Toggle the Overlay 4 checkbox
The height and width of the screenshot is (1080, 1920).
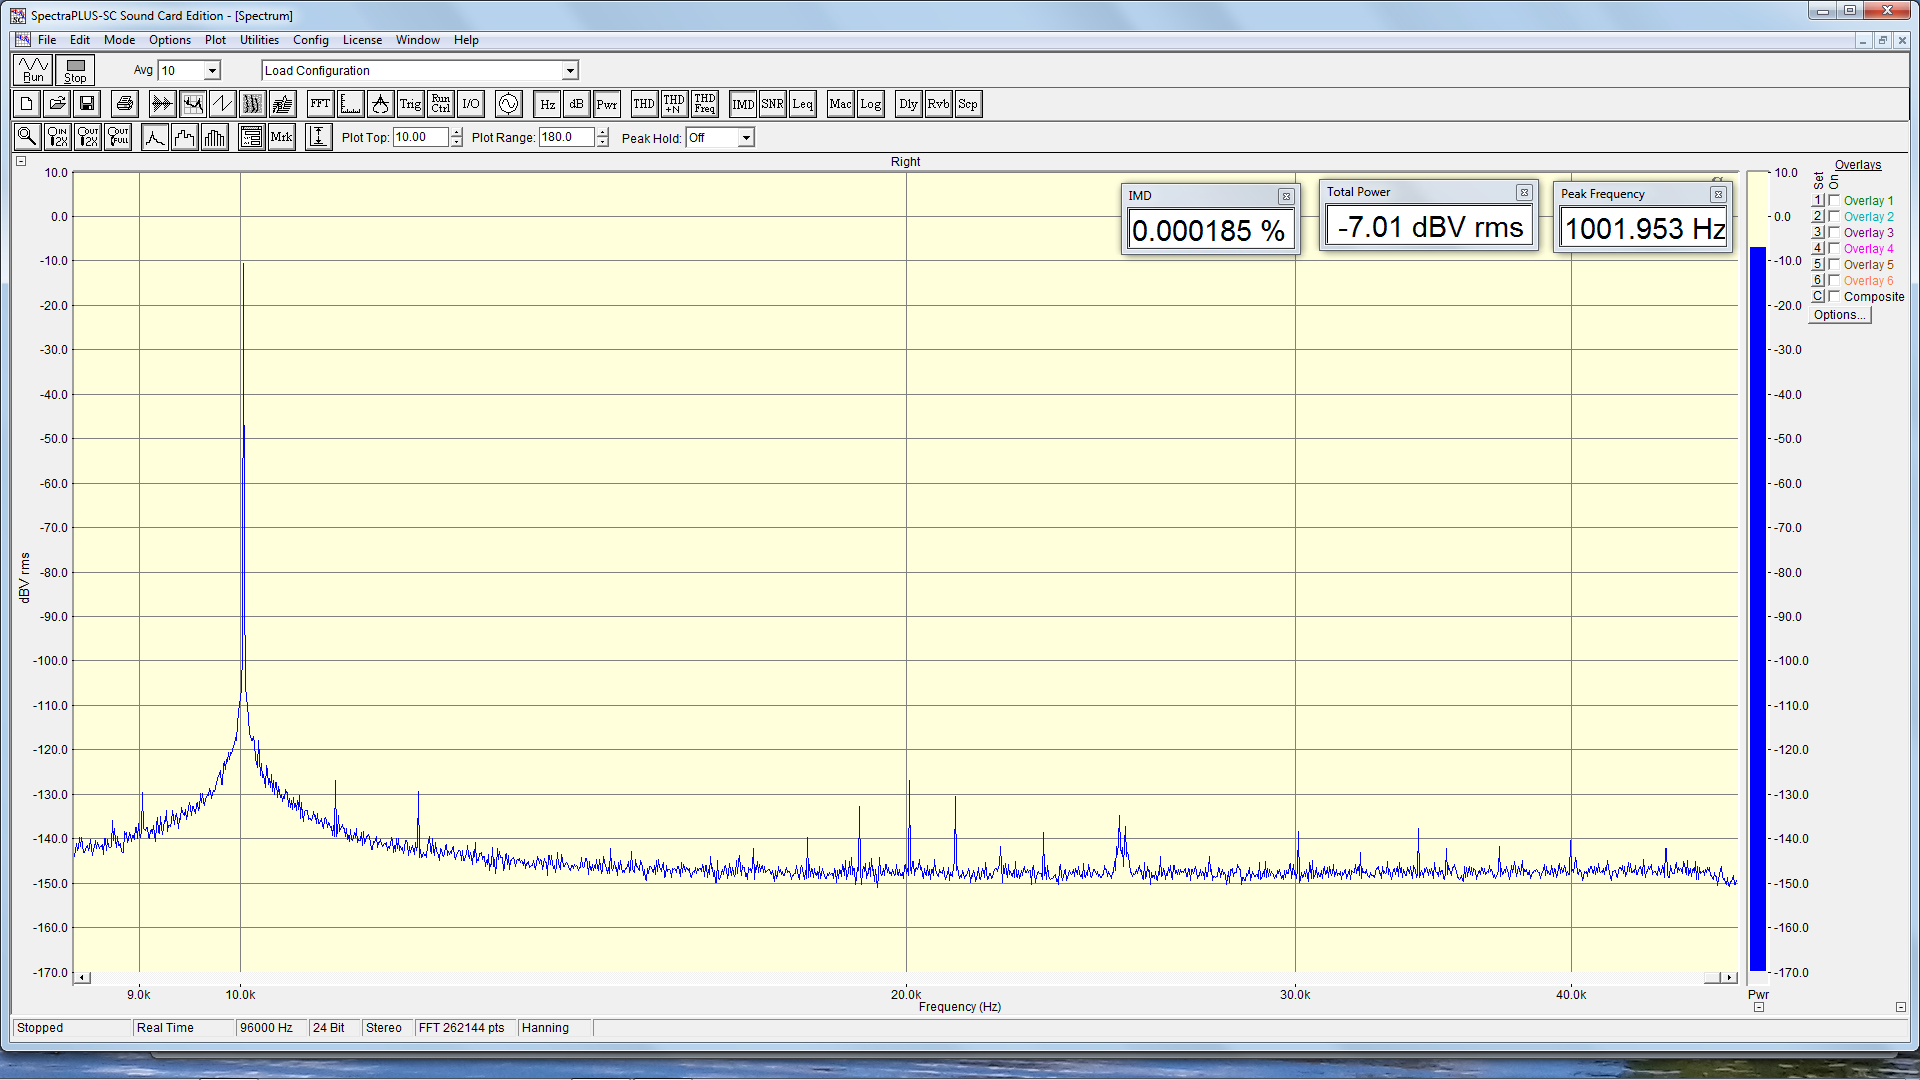(x=1834, y=249)
